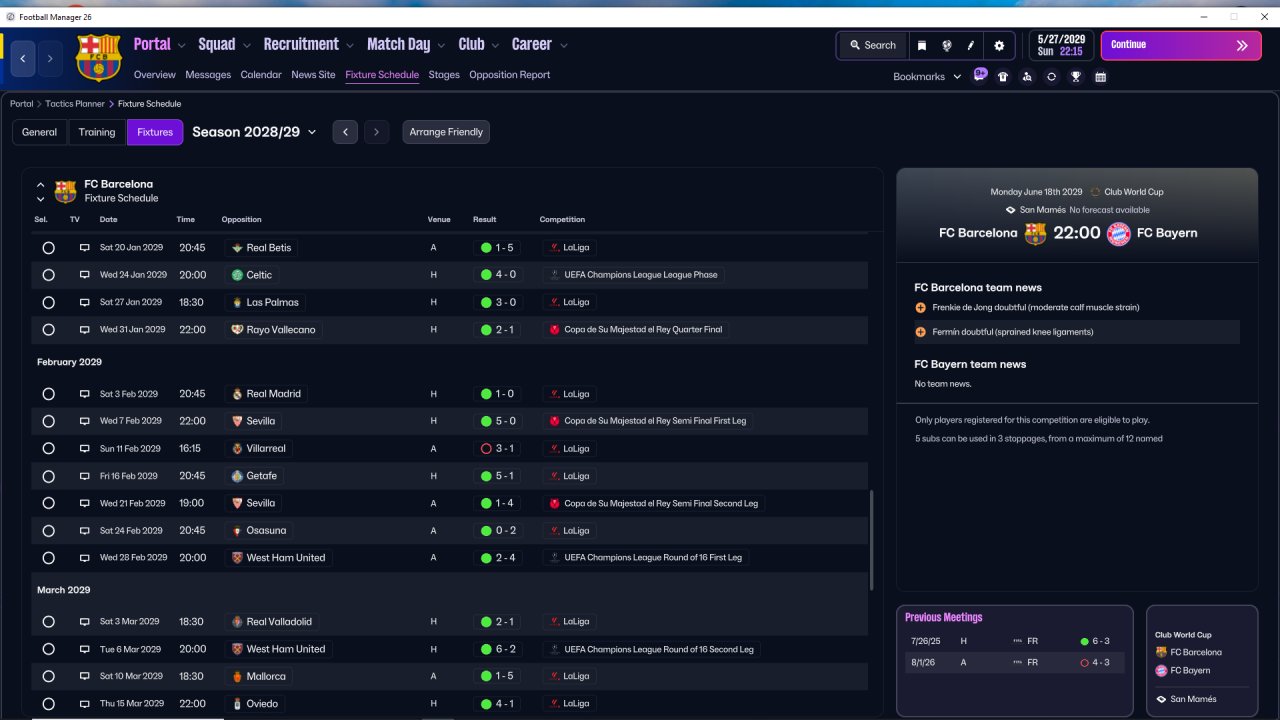Click the 6 - 2 West Ham result
The image size is (1280, 720).
[x=498, y=649]
